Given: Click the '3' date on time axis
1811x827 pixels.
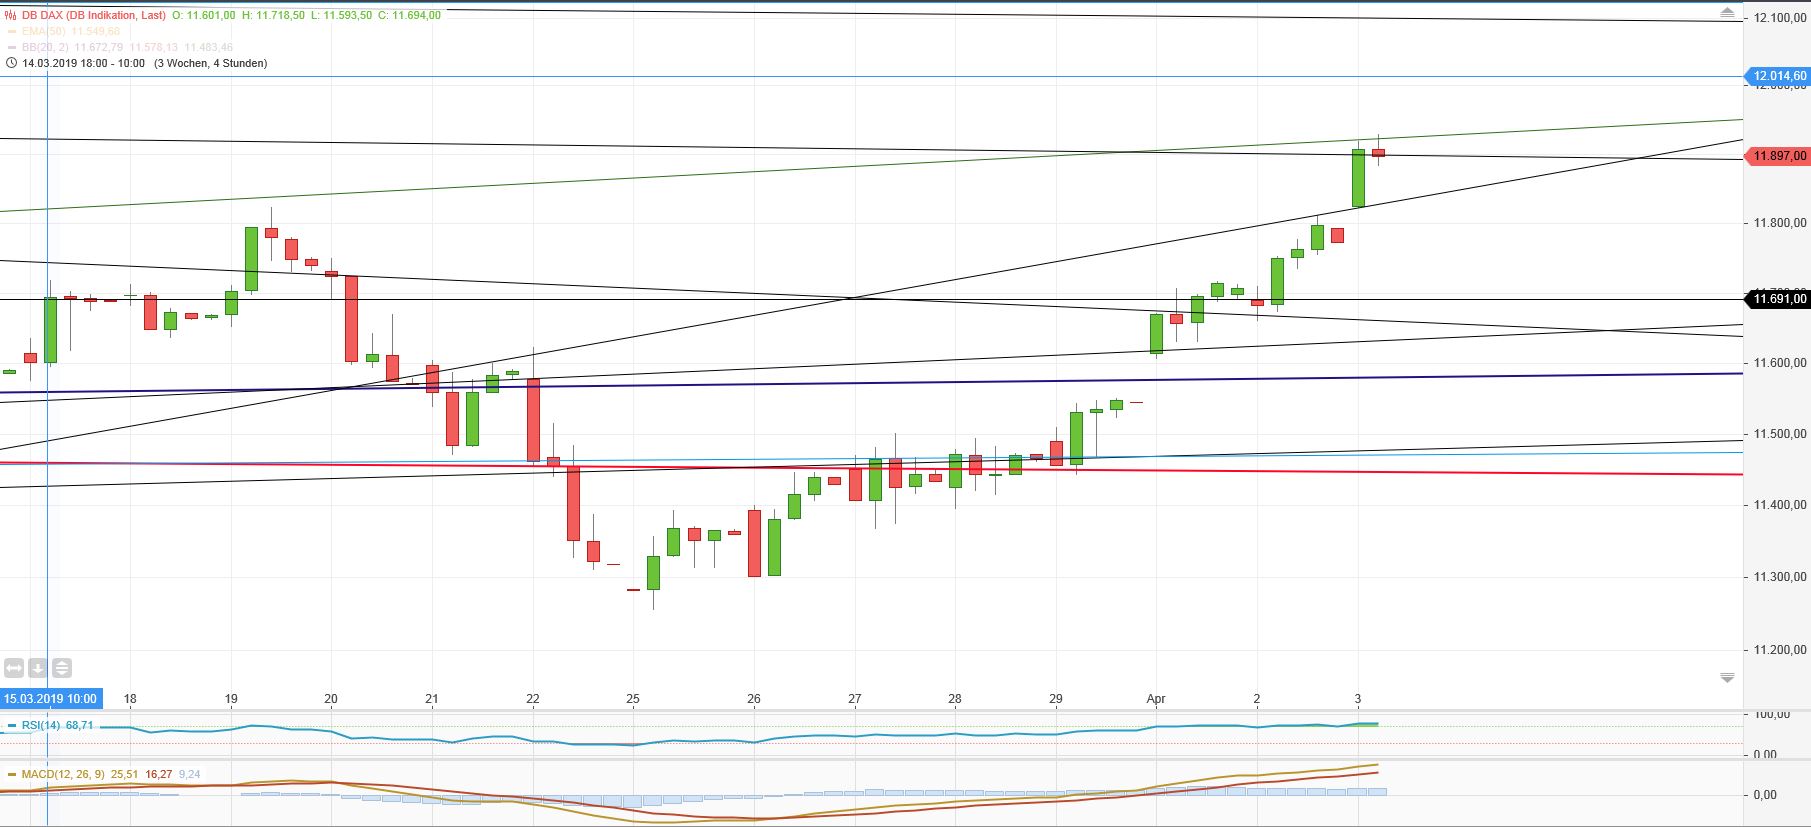Looking at the screenshot, I should [1357, 699].
